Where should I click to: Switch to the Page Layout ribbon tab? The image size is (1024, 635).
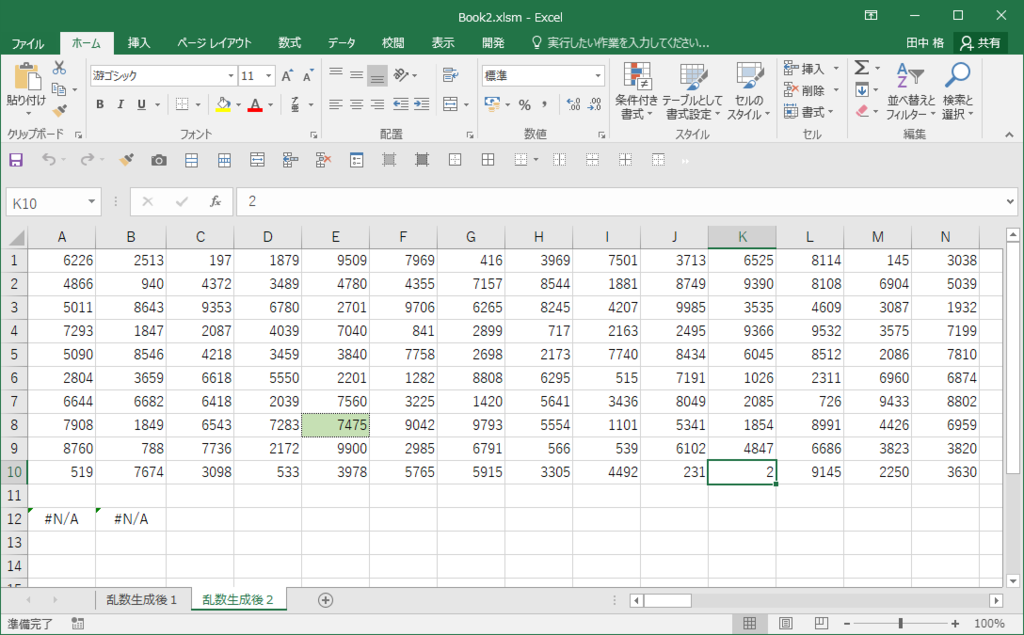[214, 43]
